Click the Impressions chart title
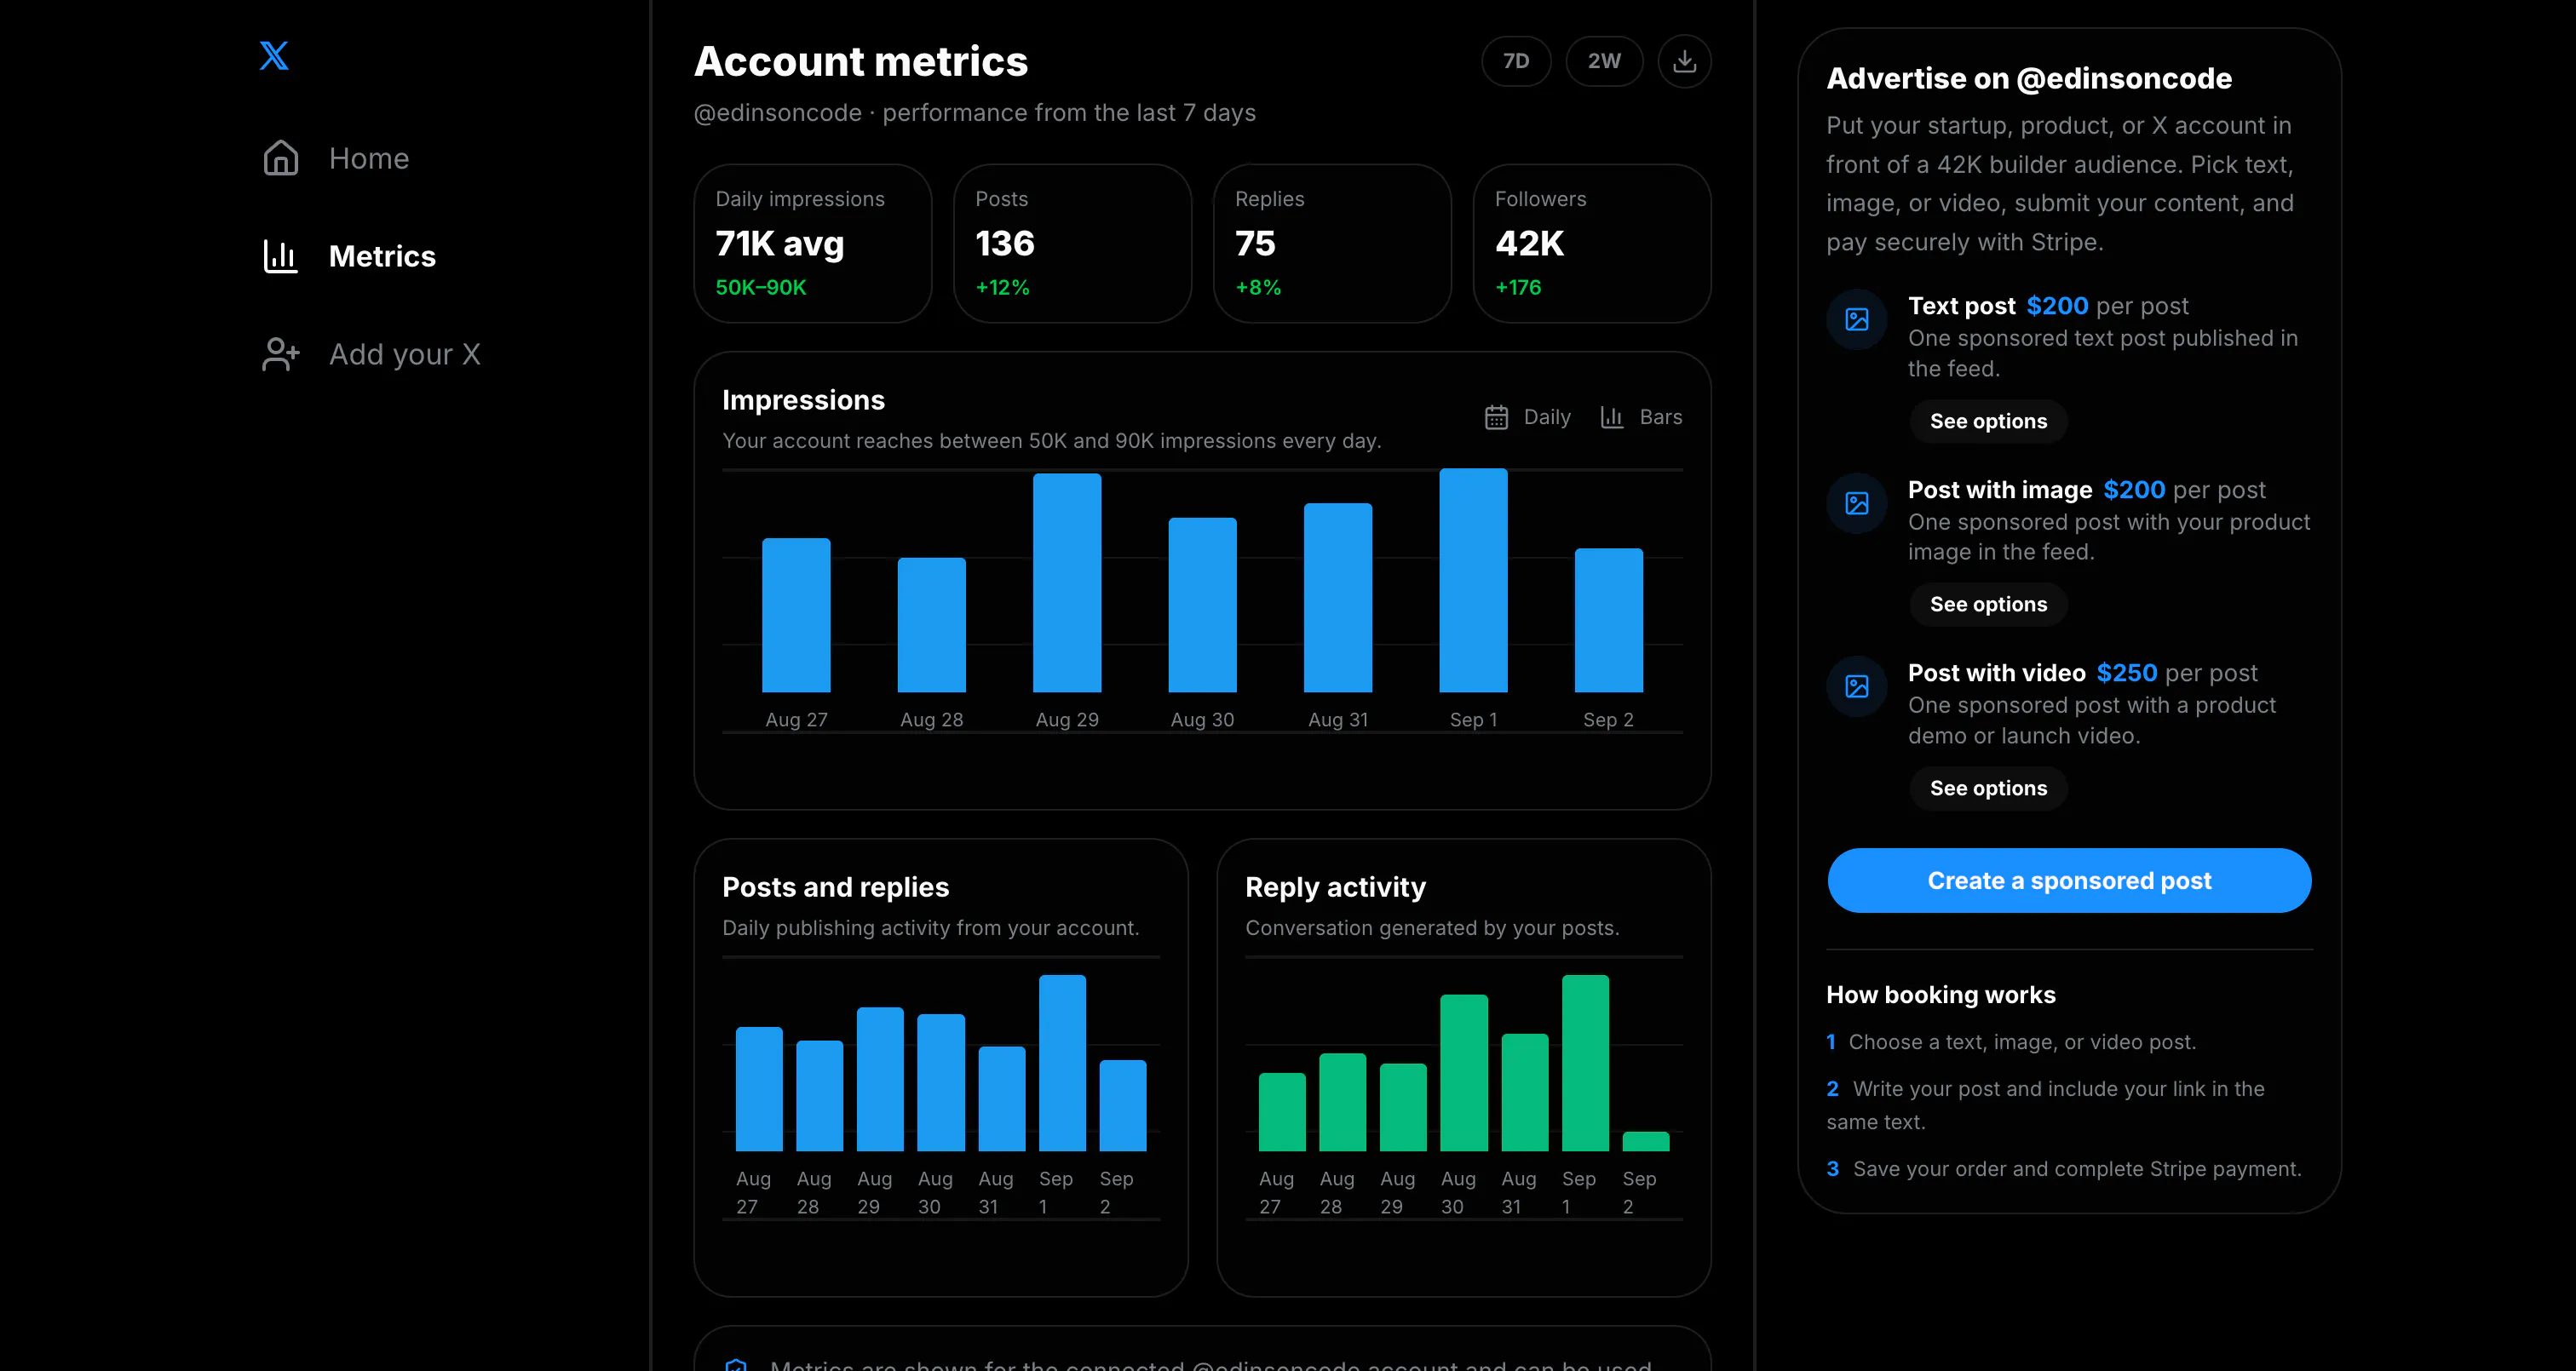Screen dimensions: 2576x1371 tap(803, 400)
